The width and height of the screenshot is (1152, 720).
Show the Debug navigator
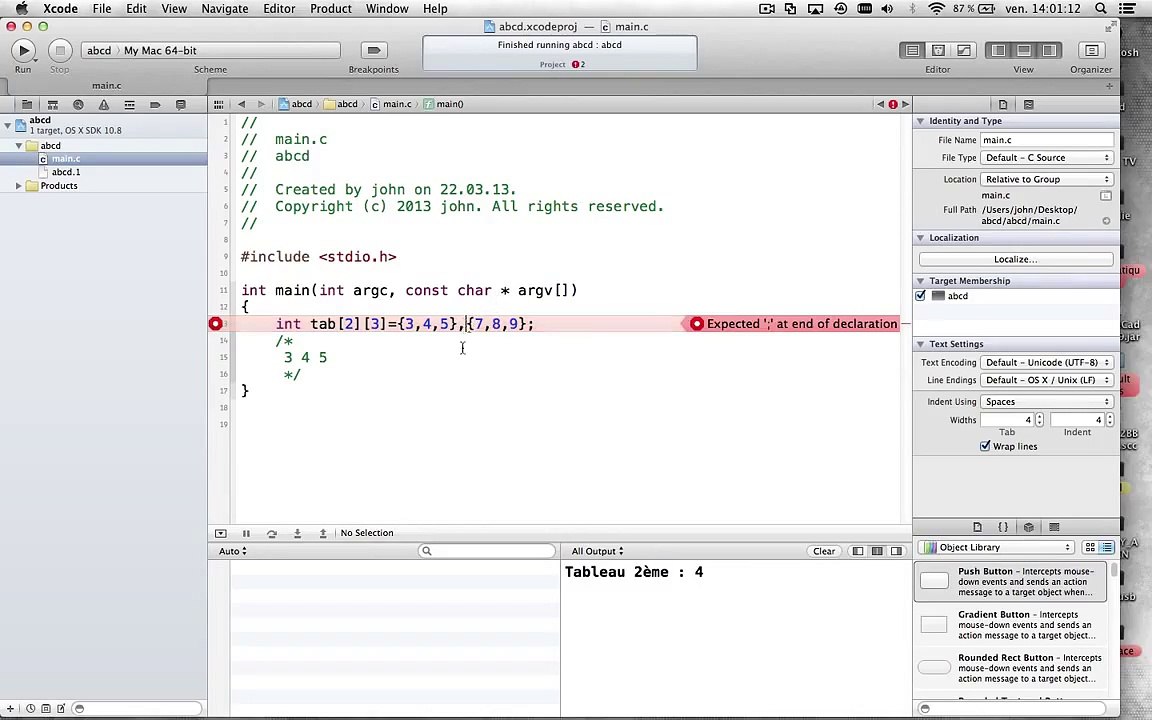[129, 104]
